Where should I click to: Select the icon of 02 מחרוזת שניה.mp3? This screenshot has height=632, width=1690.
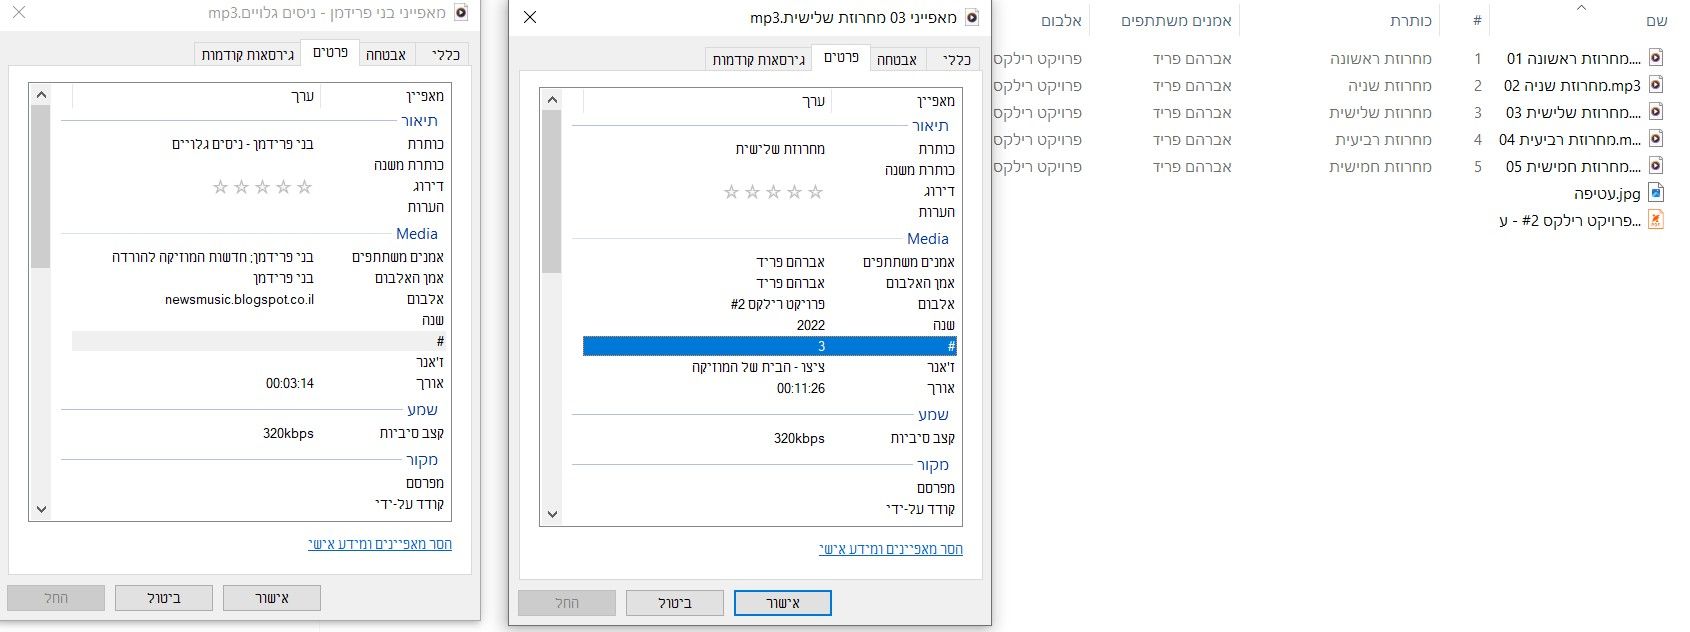pos(1656,85)
